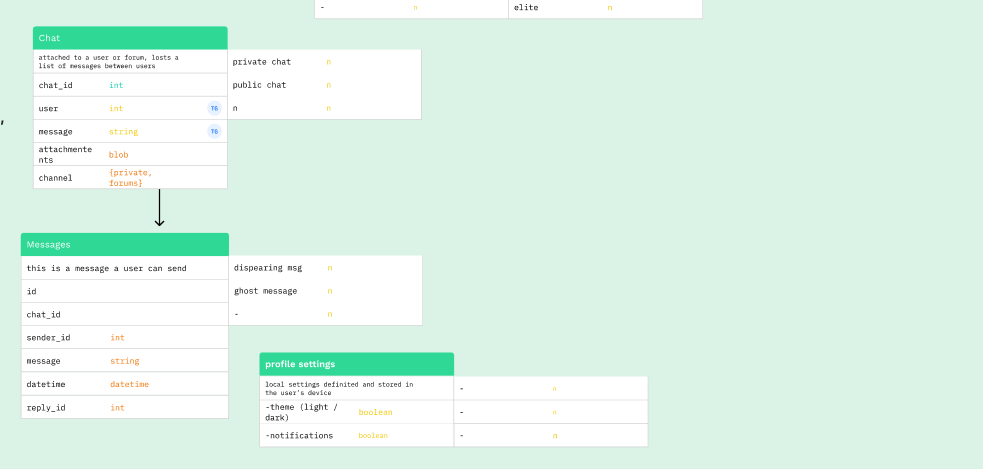This screenshot has height=469, width=983.
Task: Select the channel field name
Action: tap(55, 178)
